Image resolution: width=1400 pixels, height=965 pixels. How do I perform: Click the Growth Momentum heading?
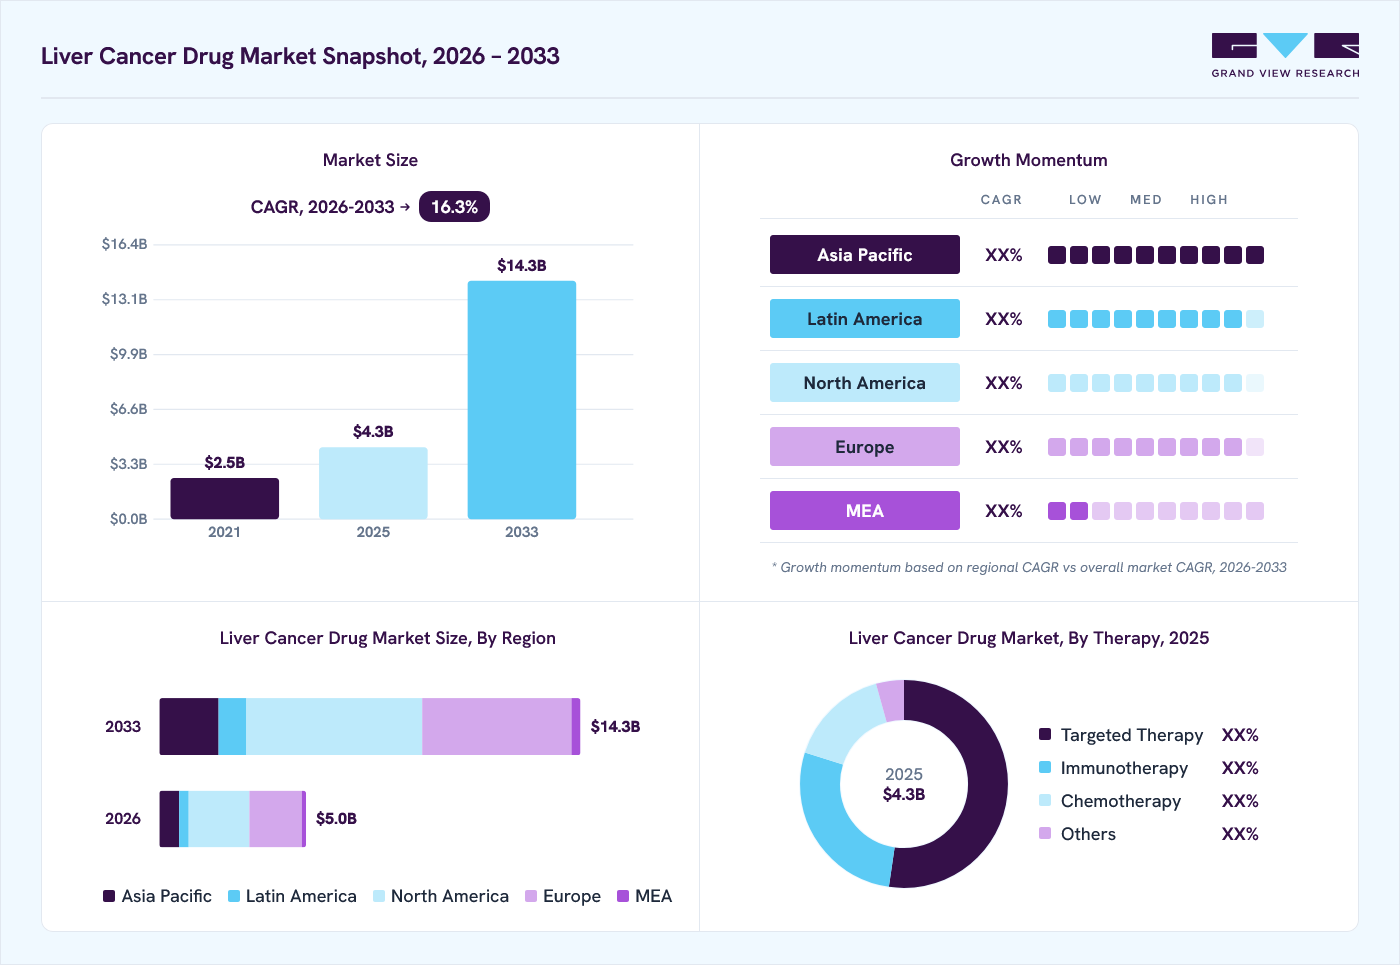pos(1029,160)
